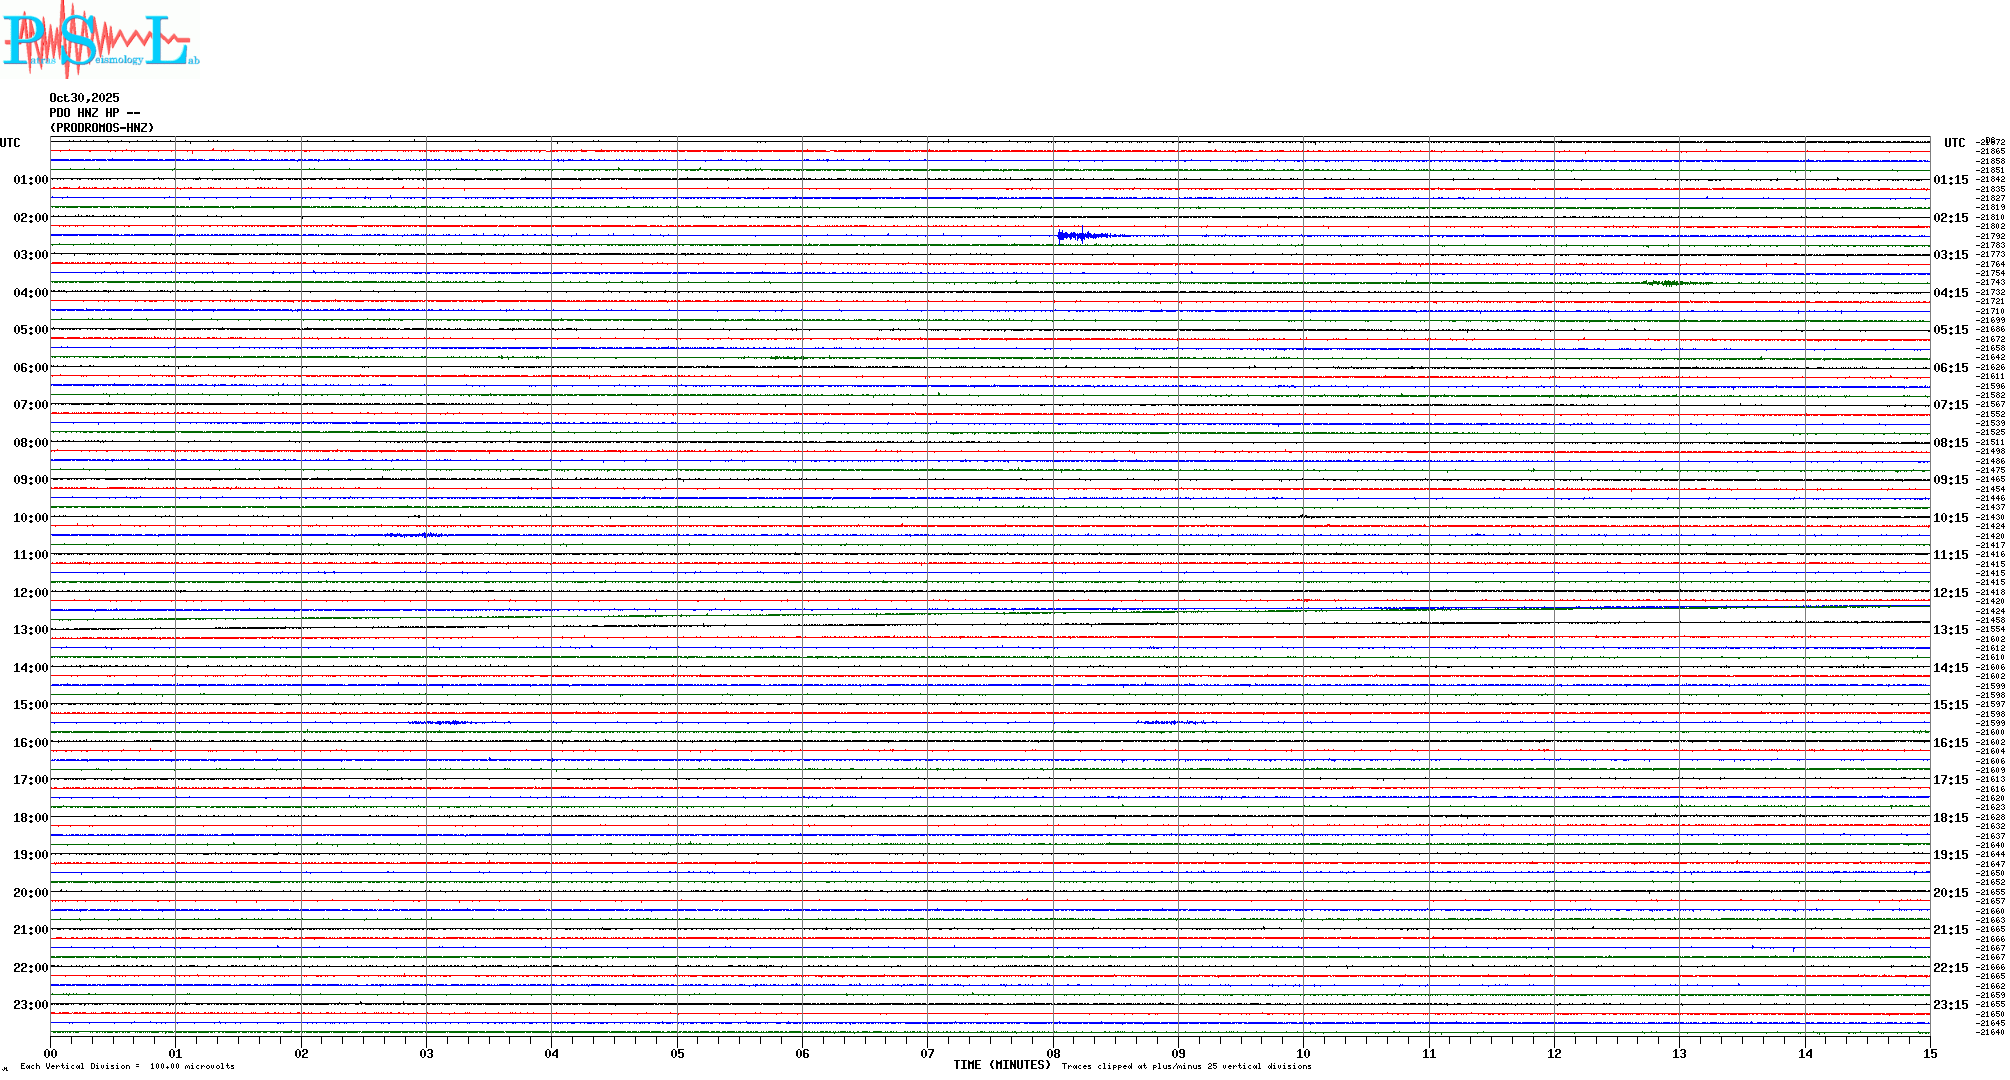
Task: Click the 06:00 hour label on left
Action: (30, 368)
